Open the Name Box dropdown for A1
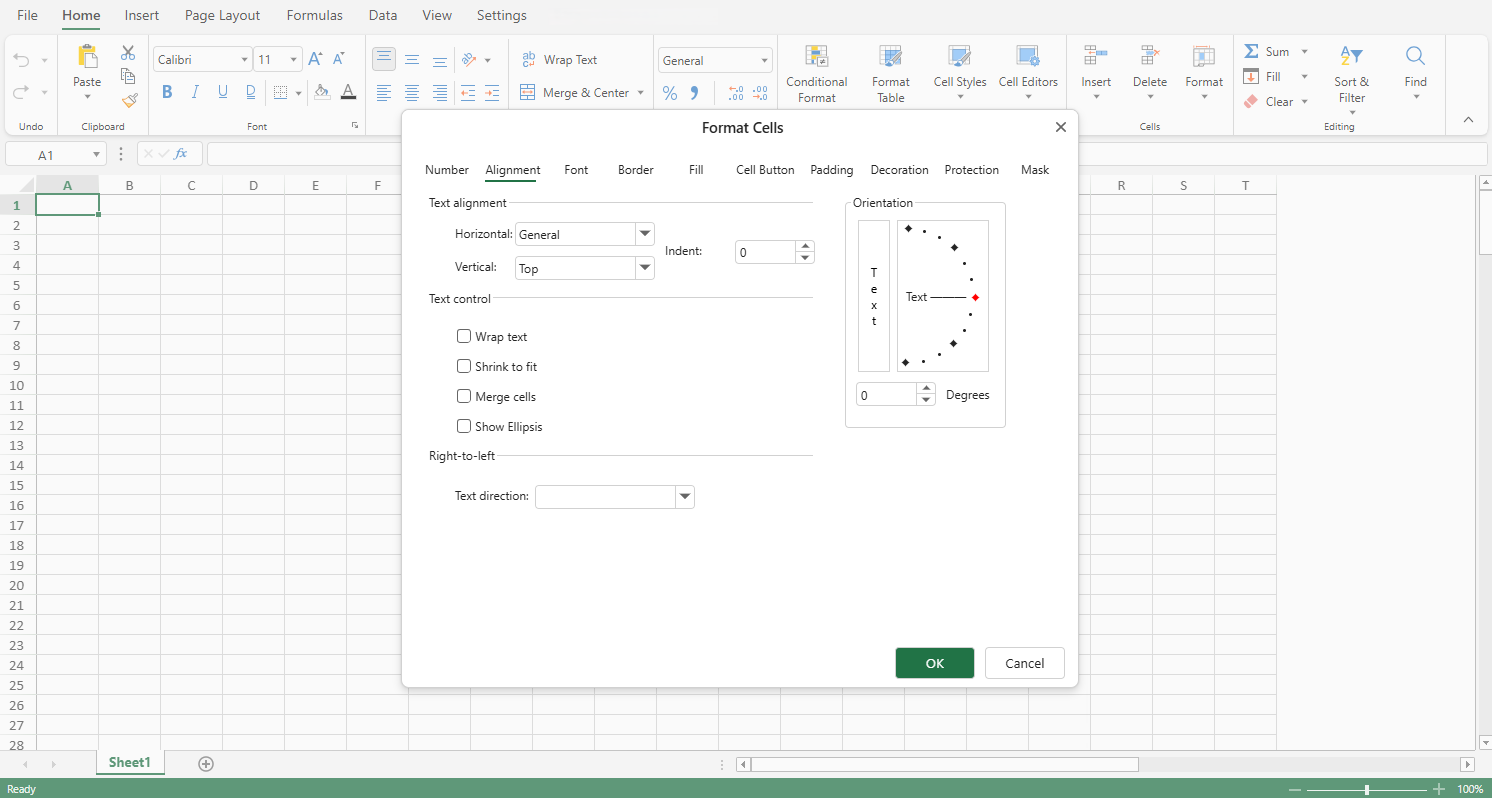Screen dimensions: 1492x798 click(97, 155)
